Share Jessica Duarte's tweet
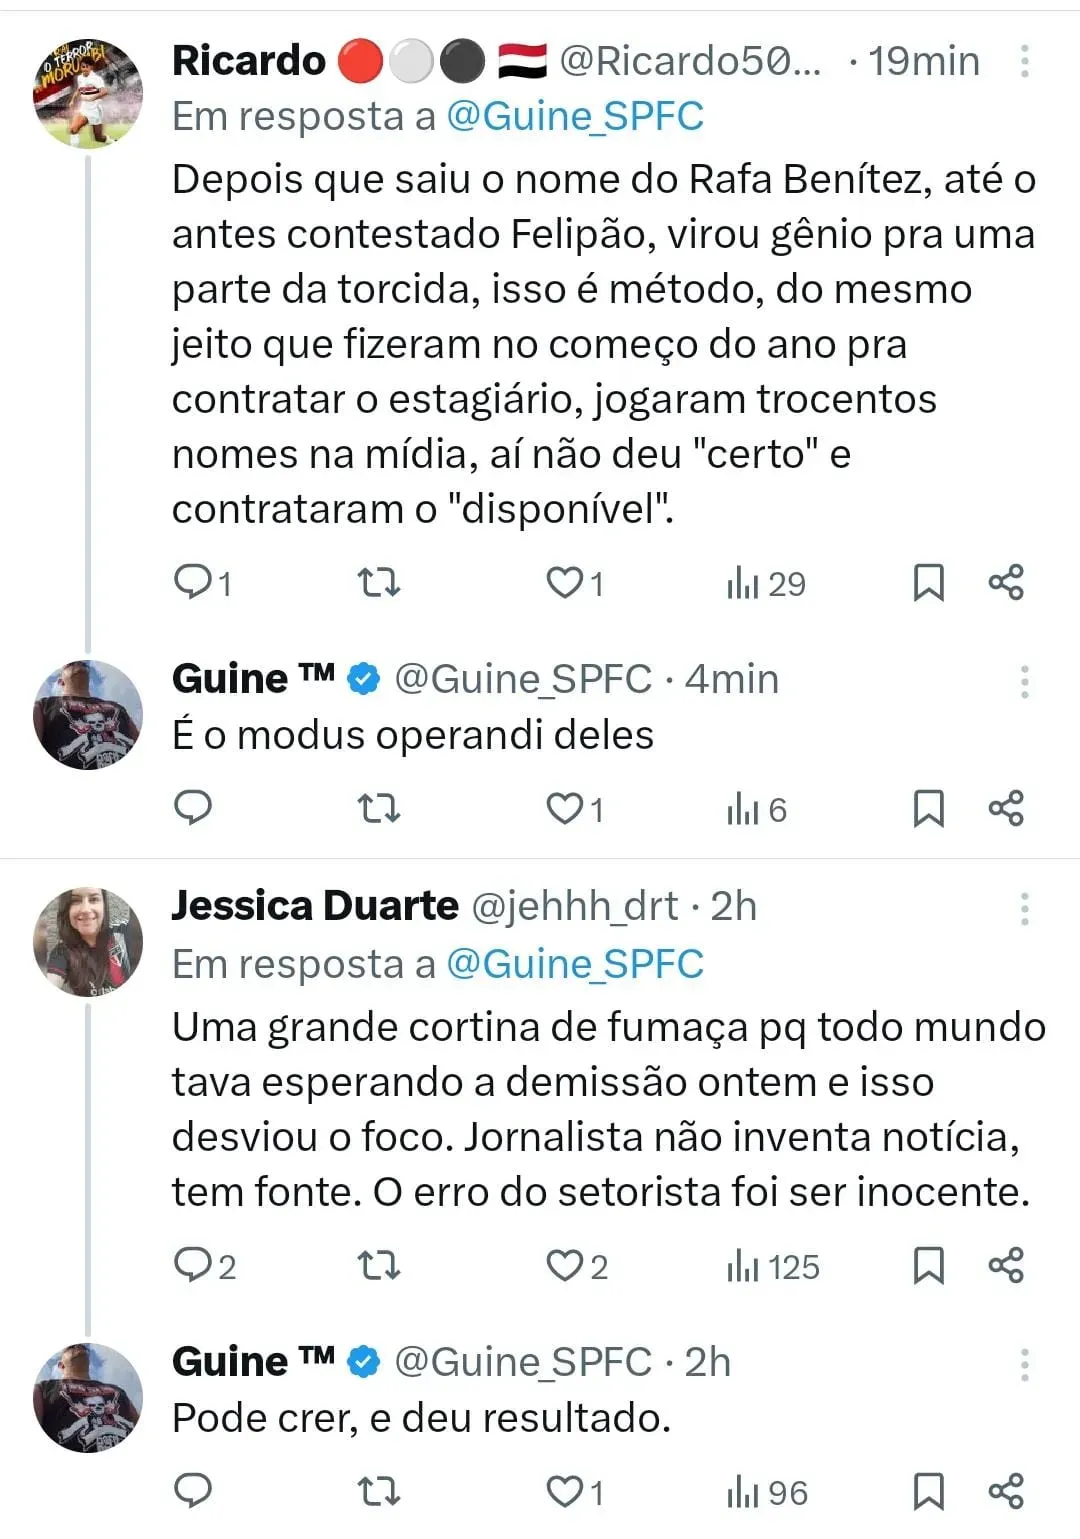 click(1006, 1265)
